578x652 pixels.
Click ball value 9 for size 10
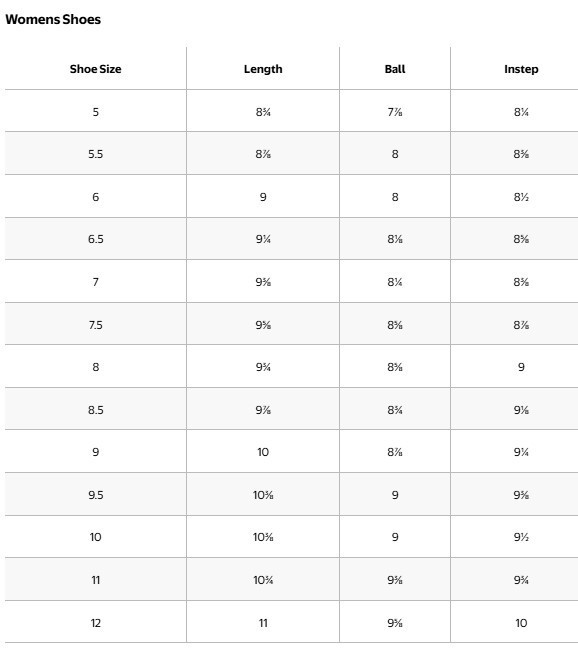395,537
